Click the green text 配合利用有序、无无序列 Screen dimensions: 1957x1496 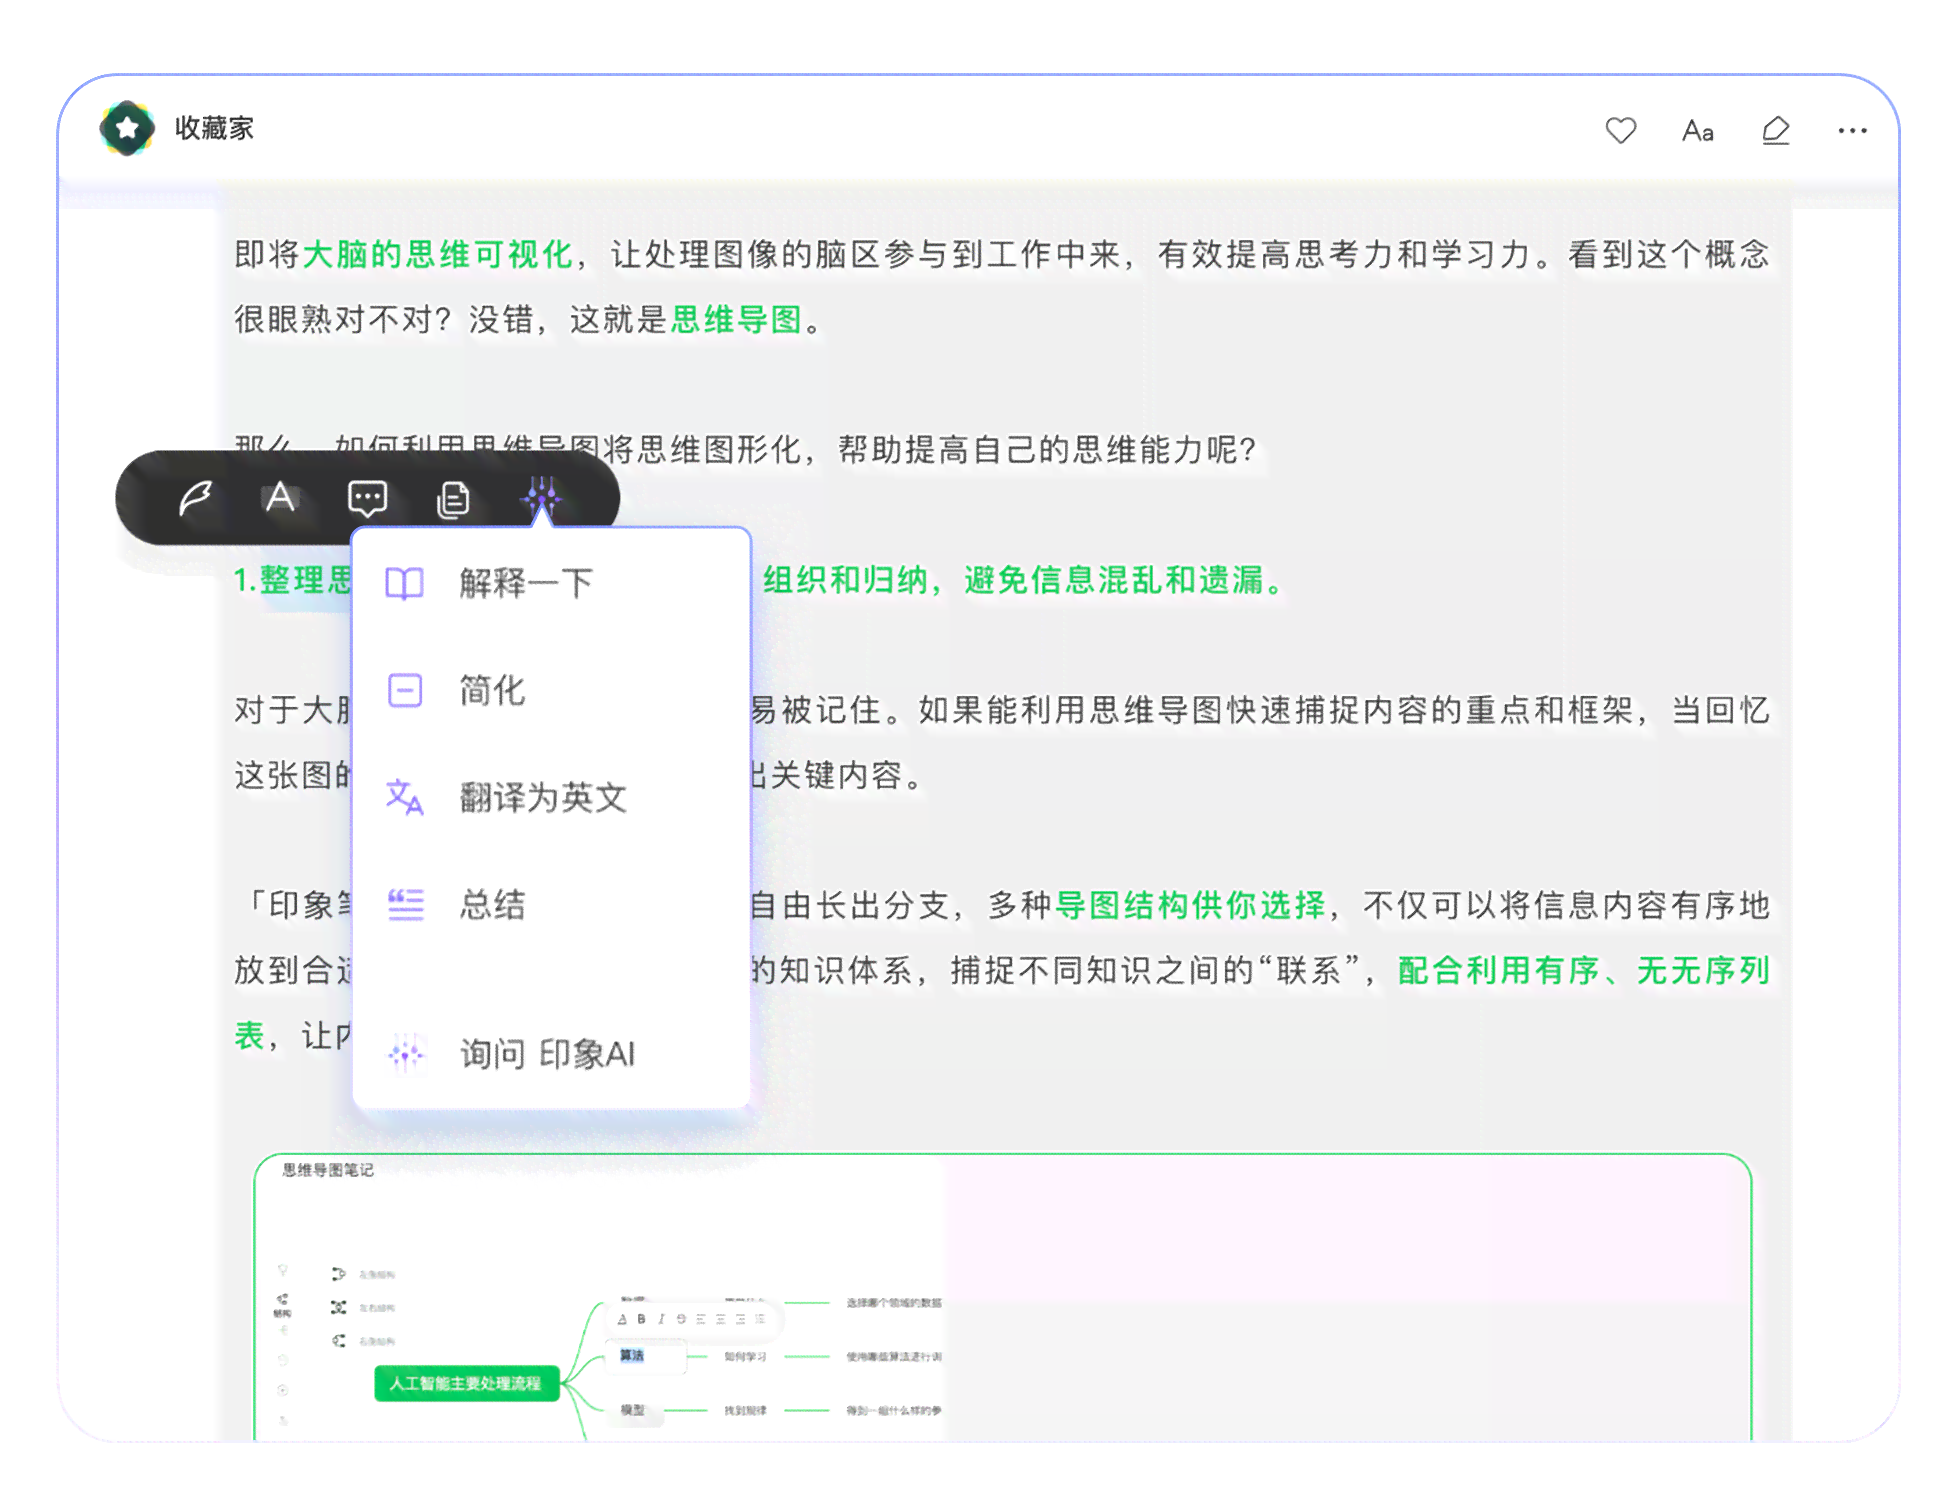1584,970
